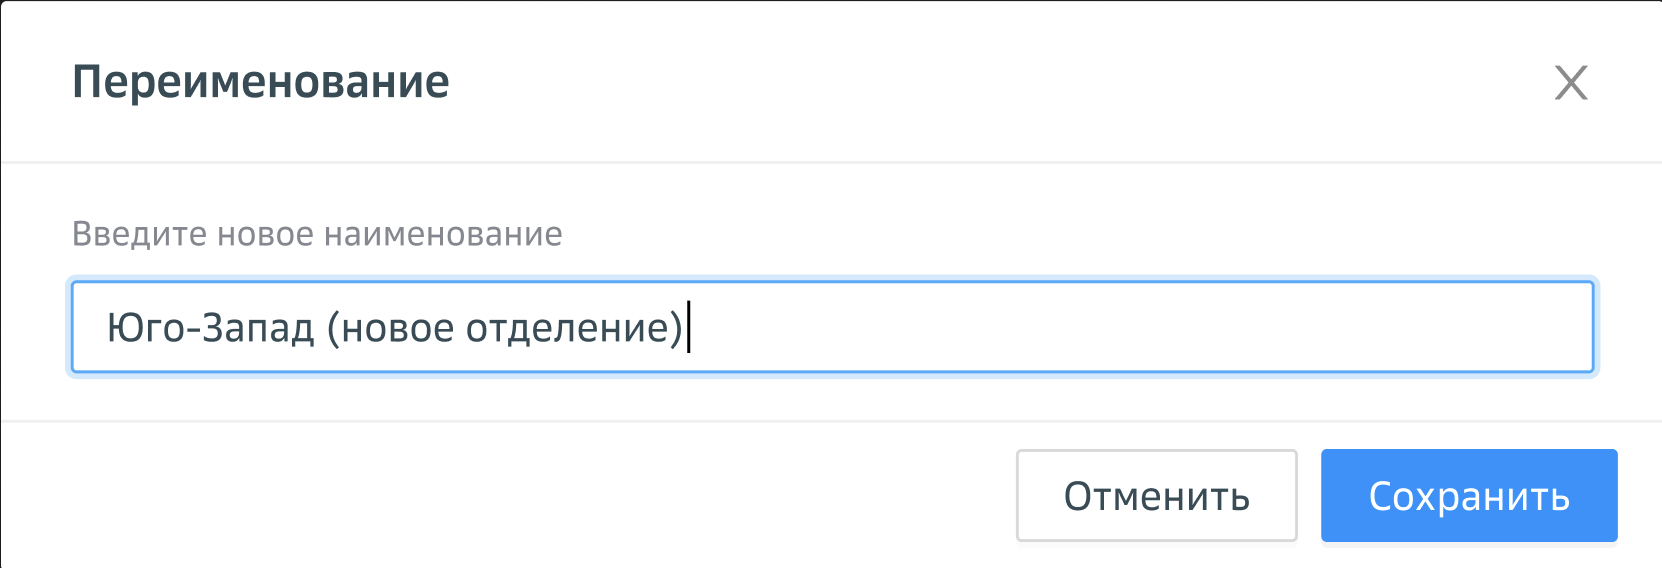Click the word Юго-Запад in the input

pyautogui.click(x=210, y=328)
